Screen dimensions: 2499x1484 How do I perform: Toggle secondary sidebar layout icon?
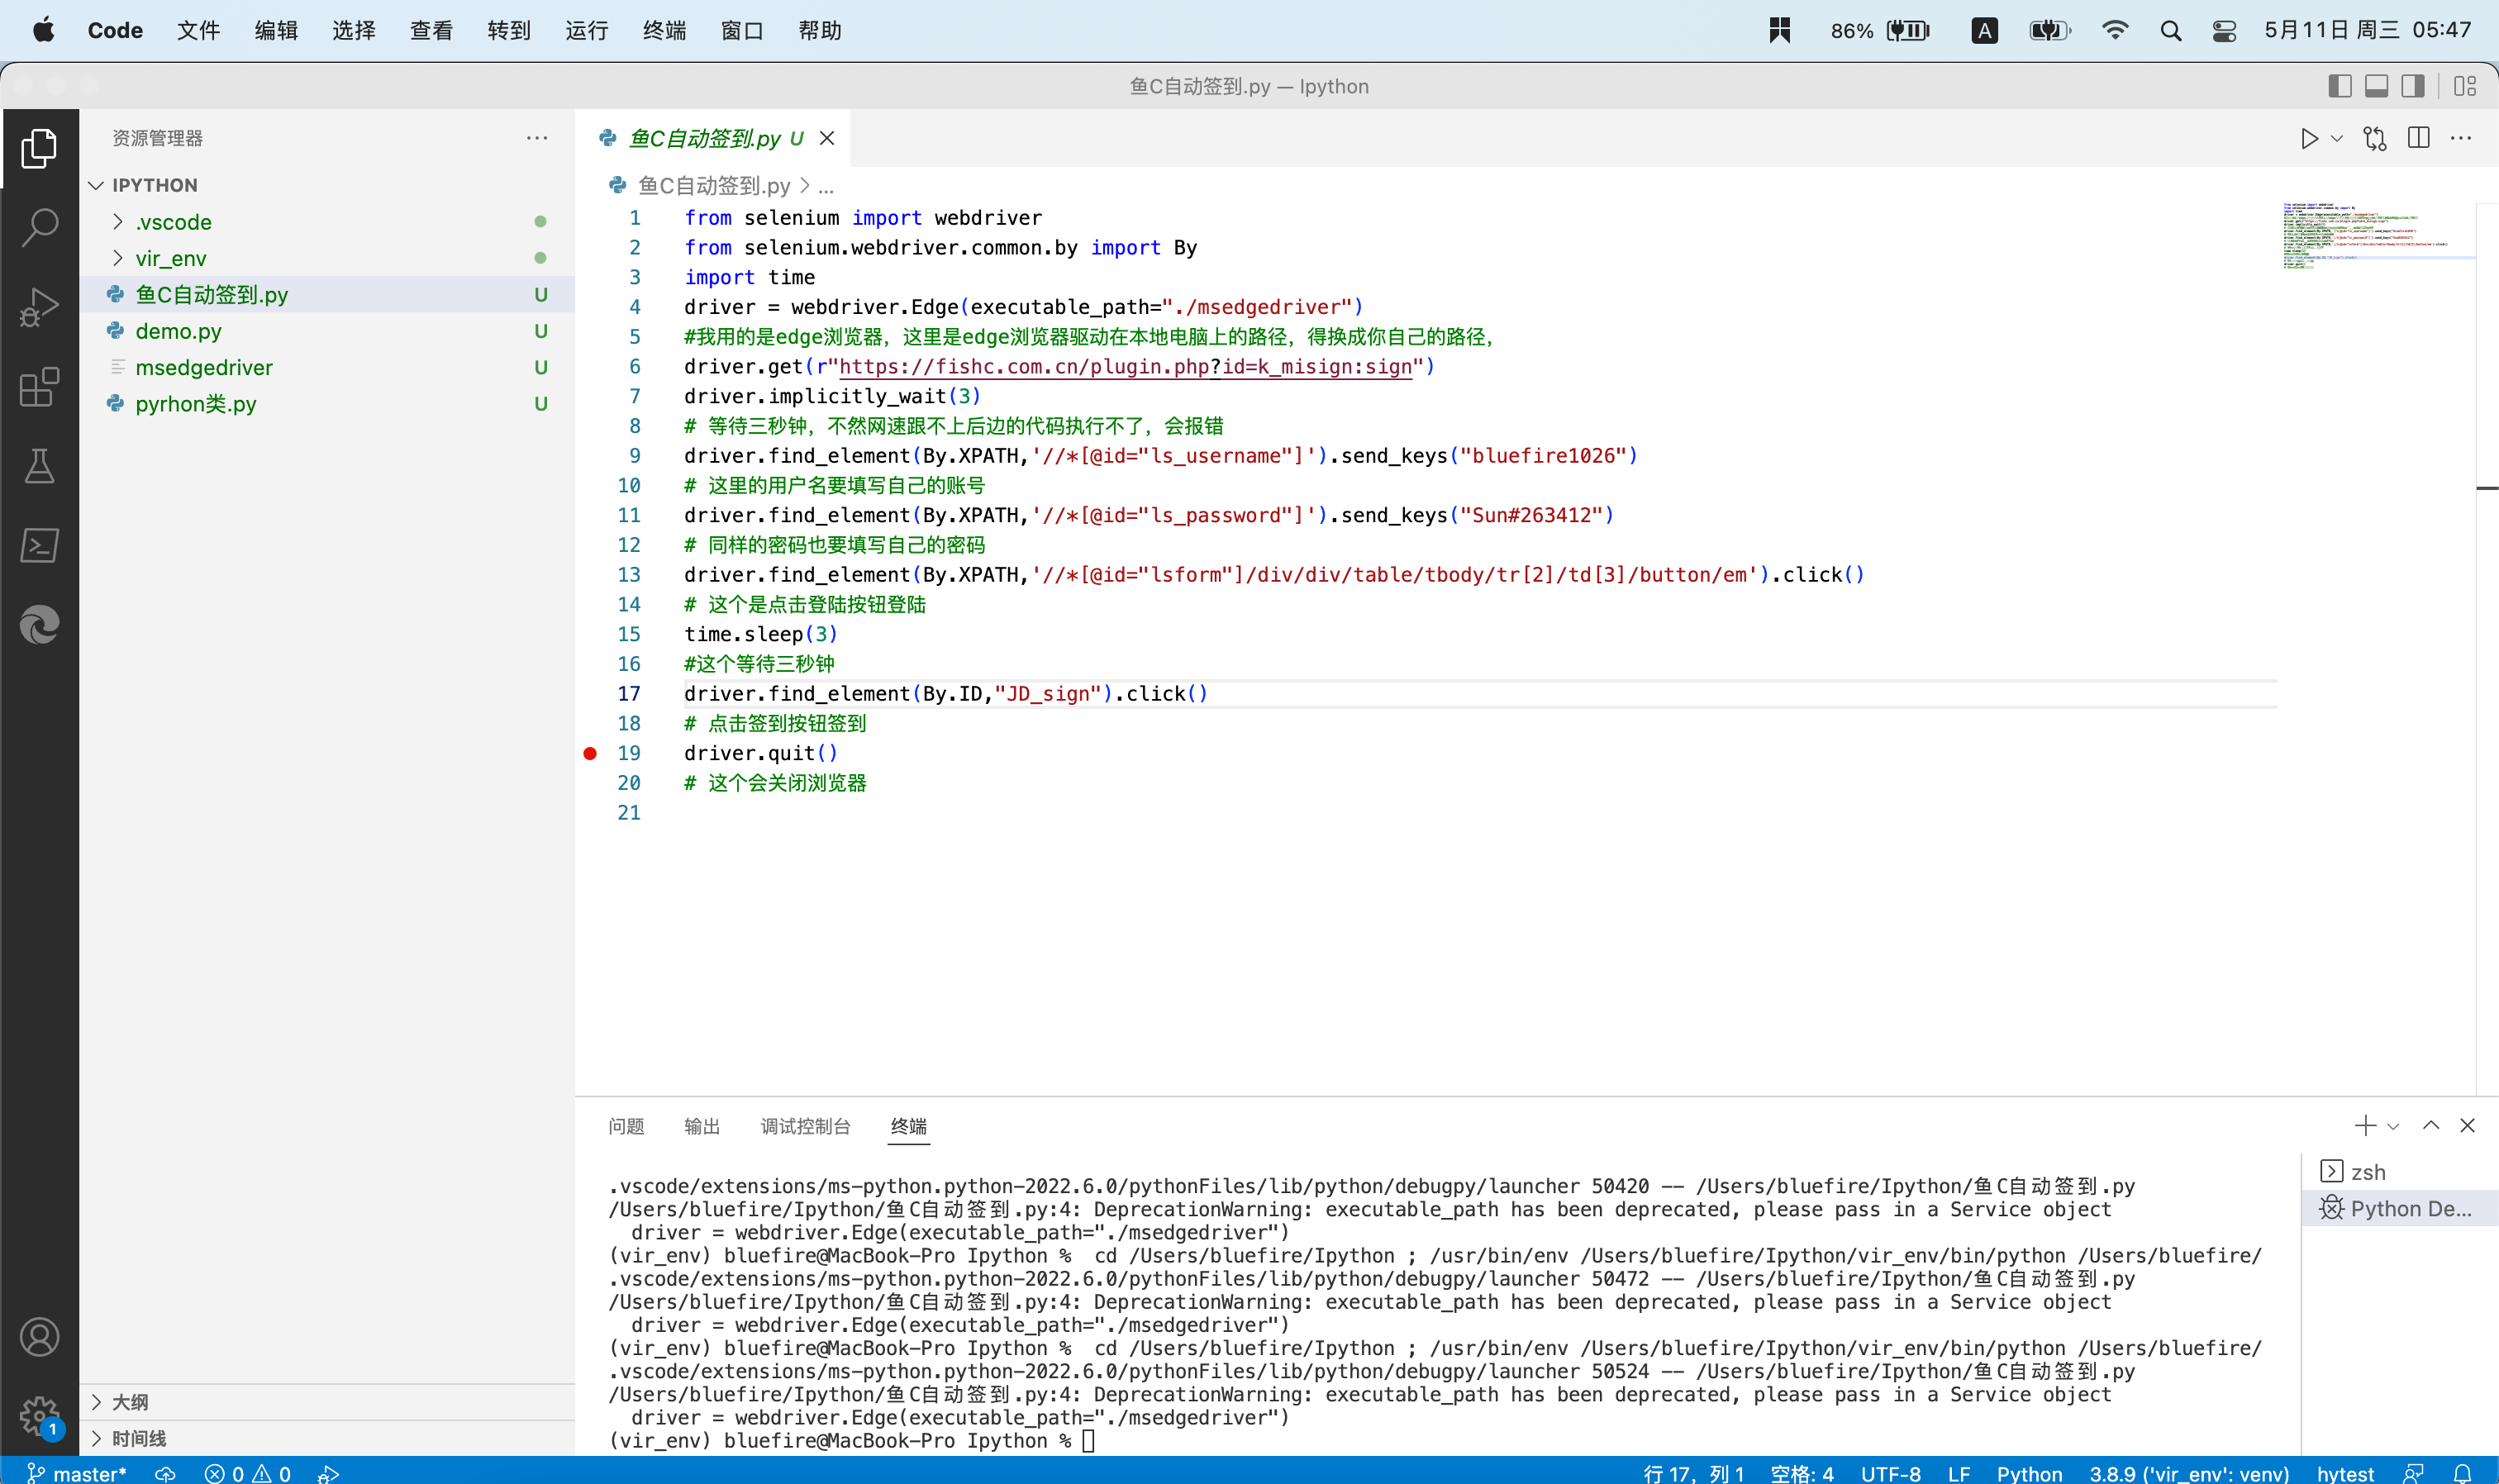[x=2413, y=86]
